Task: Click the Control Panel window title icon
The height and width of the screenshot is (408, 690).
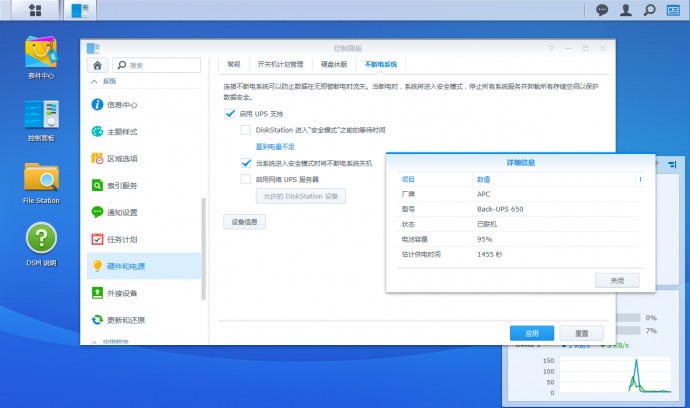Action: click(93, 48)
